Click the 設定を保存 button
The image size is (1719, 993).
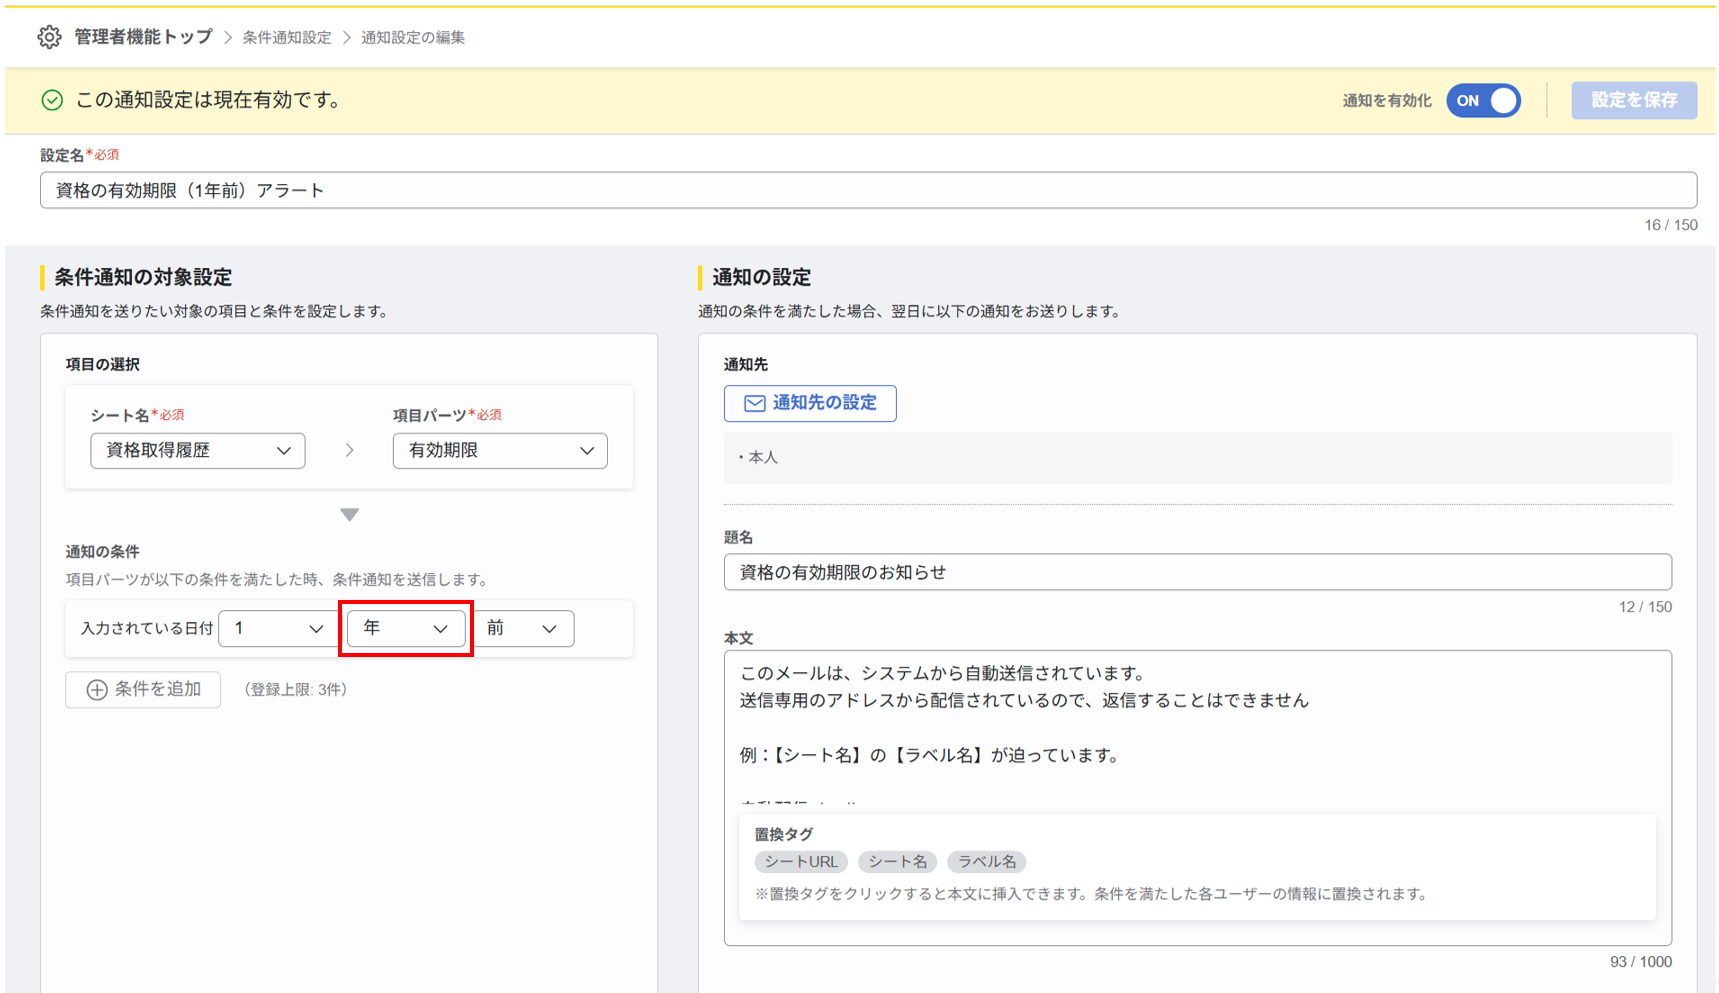tap(1633, 101)
